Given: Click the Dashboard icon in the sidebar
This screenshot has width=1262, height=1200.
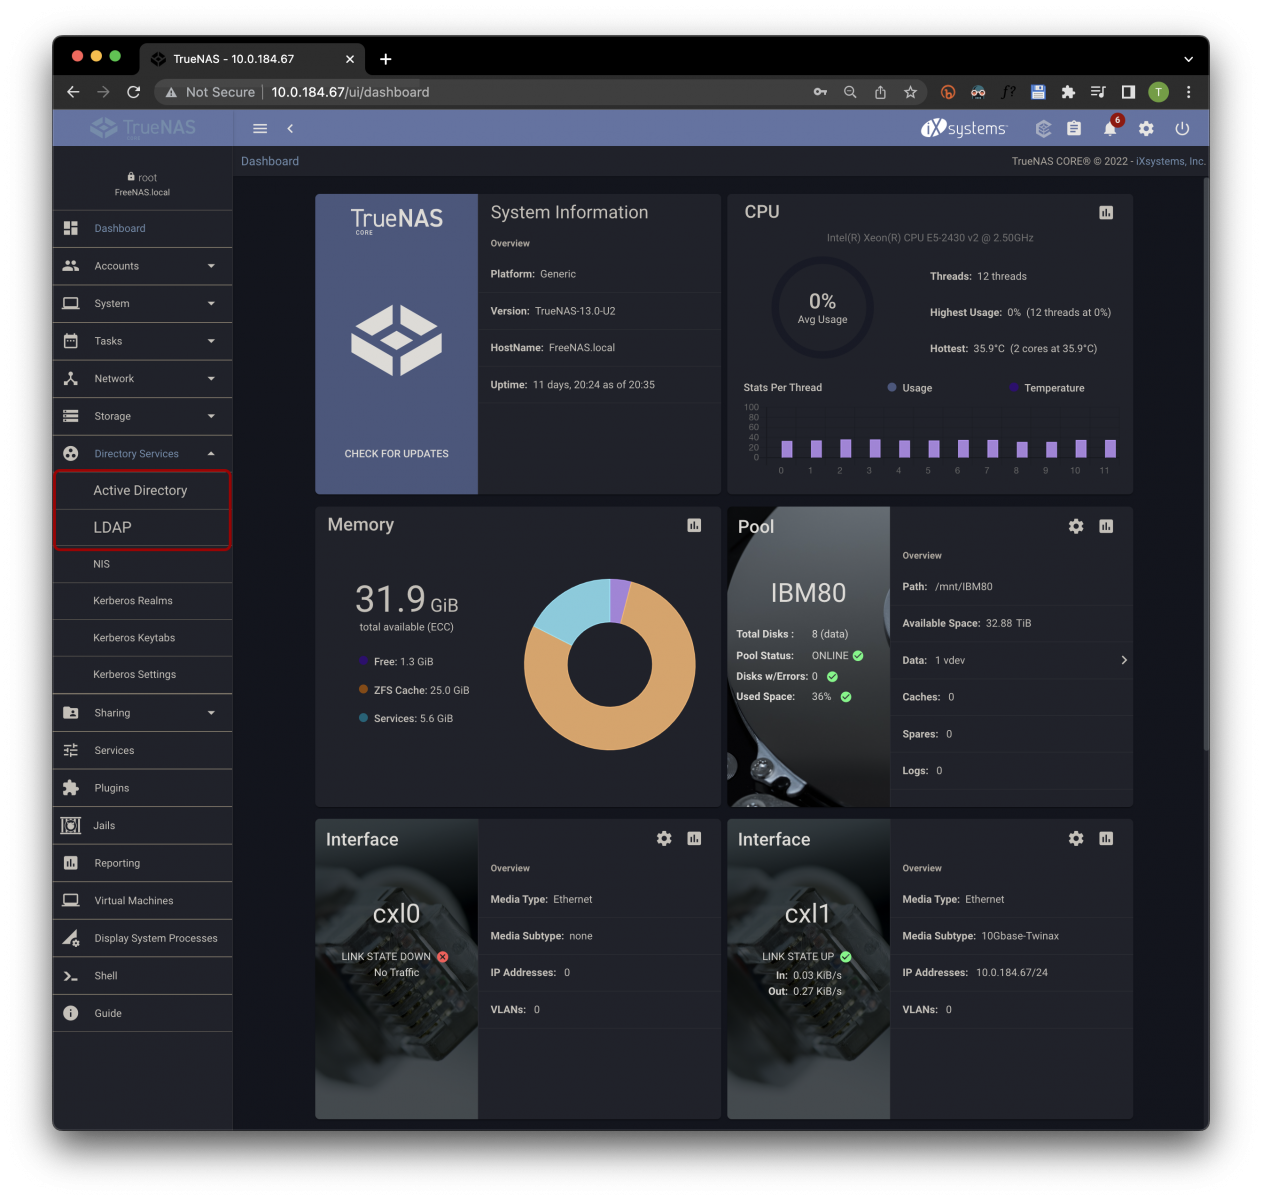Looking at the screenshot, I should [71, 228].
